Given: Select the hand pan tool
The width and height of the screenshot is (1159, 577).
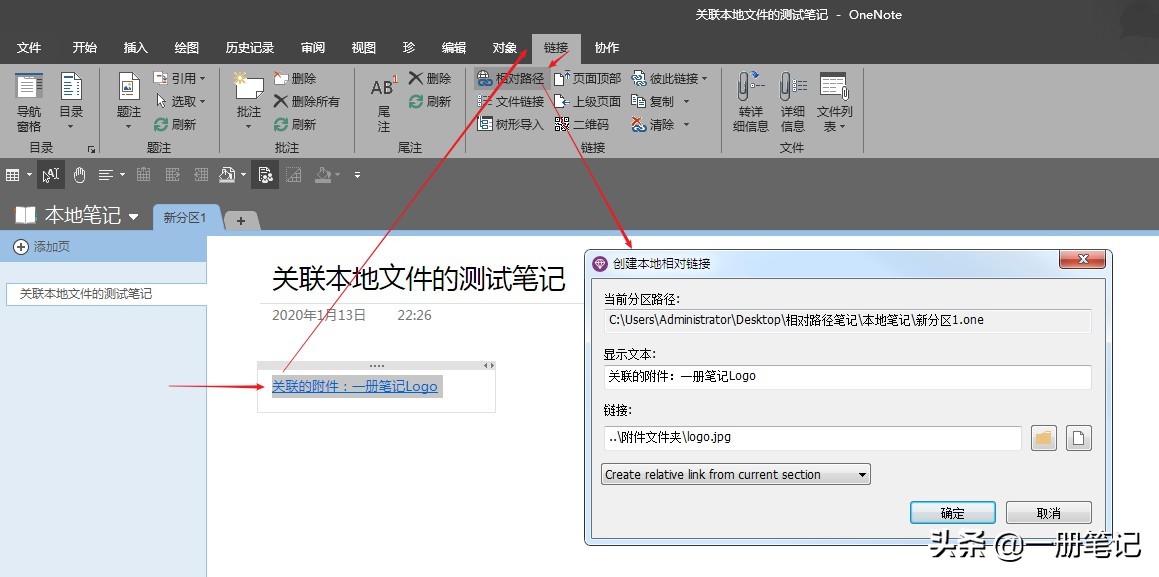Looking at the screenshot, I should click(79, 175).
